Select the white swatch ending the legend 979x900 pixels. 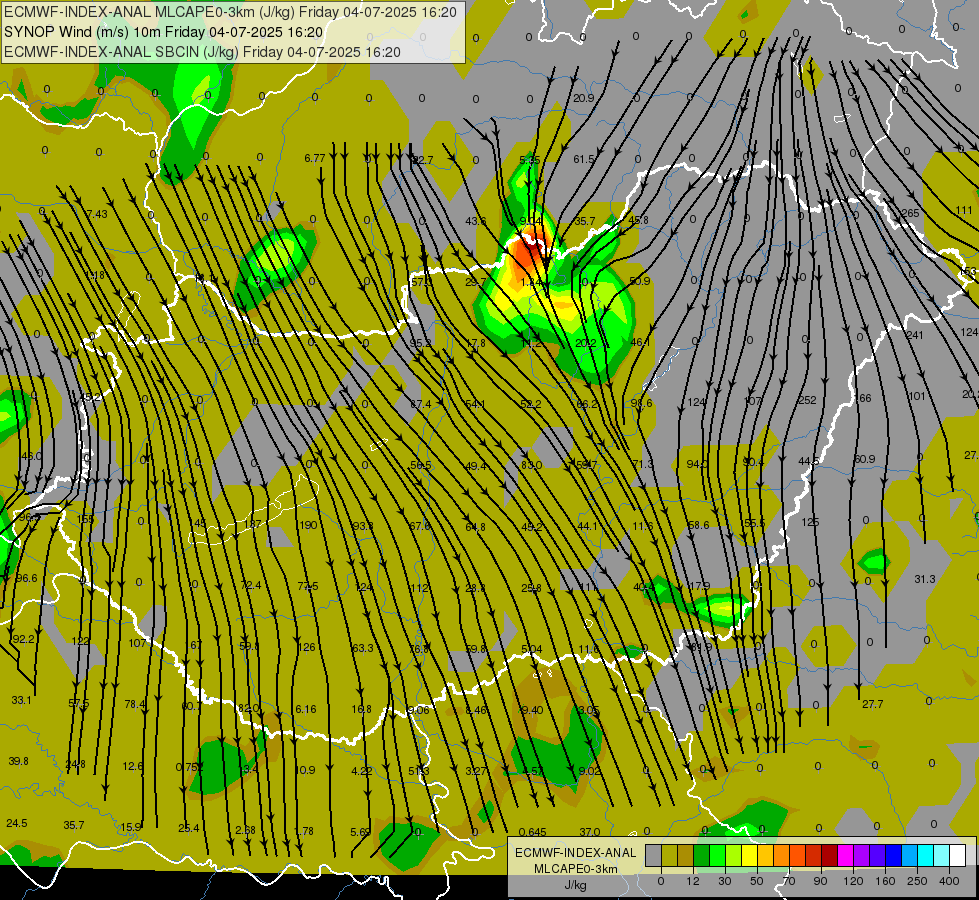(958, 855)
